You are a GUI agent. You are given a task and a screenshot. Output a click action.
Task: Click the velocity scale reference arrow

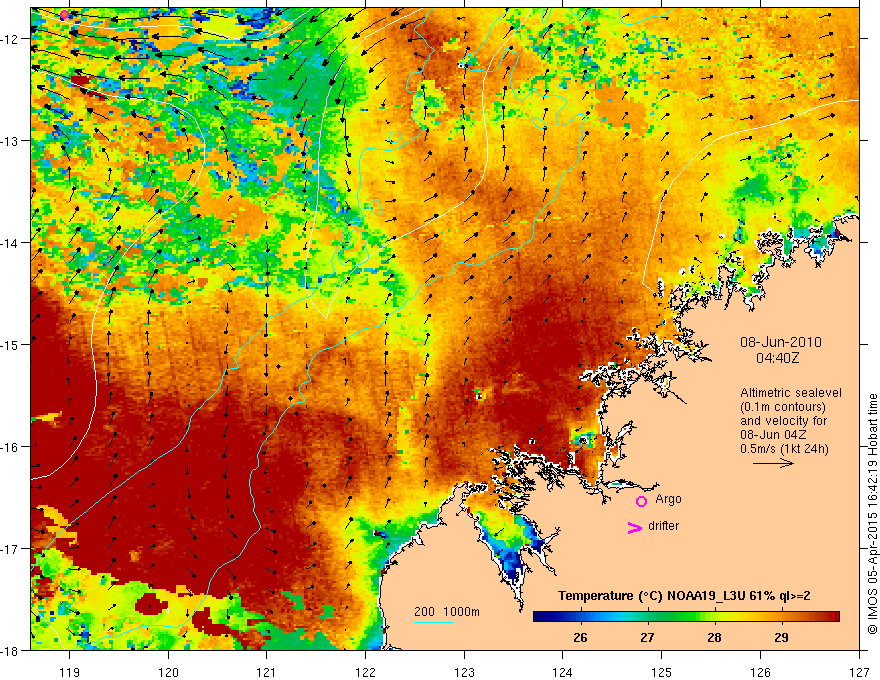pyautogui.click(x=773, y=463)
